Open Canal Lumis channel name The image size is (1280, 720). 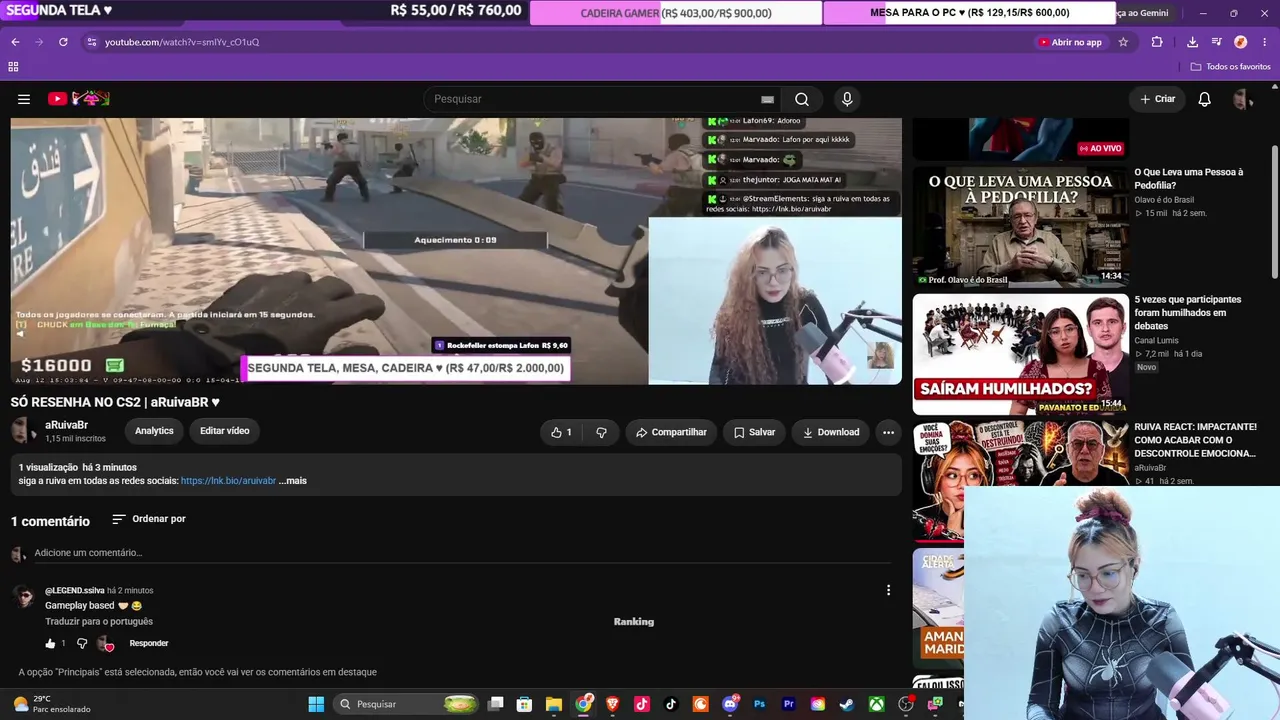(1156, 341)
